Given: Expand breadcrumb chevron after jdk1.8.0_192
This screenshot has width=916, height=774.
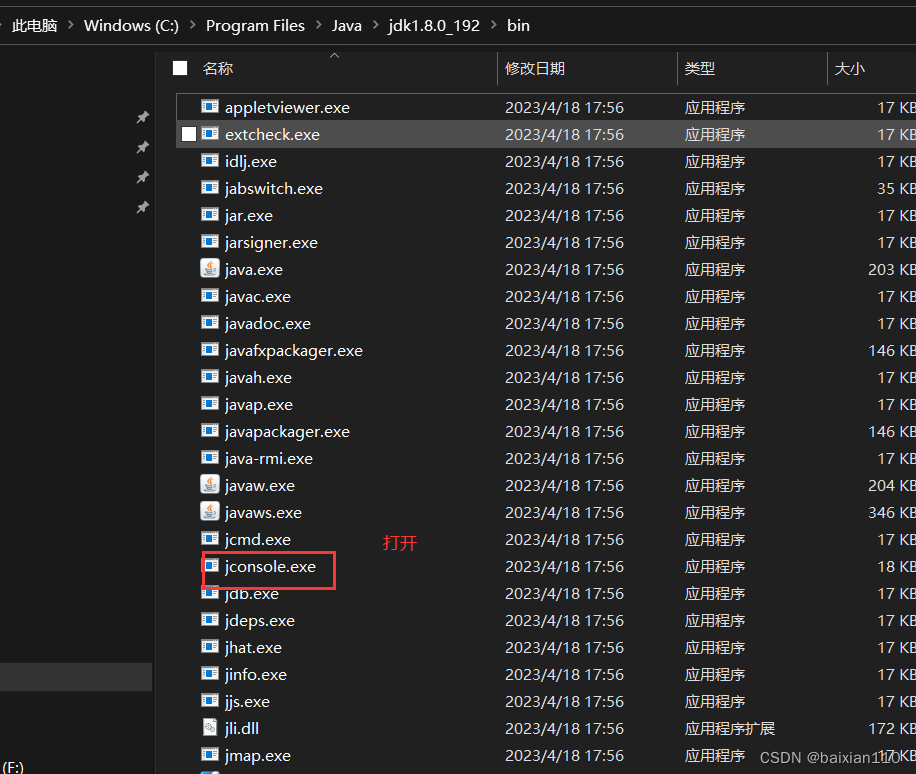Looking at the screenshot, I should coord(494,25).
